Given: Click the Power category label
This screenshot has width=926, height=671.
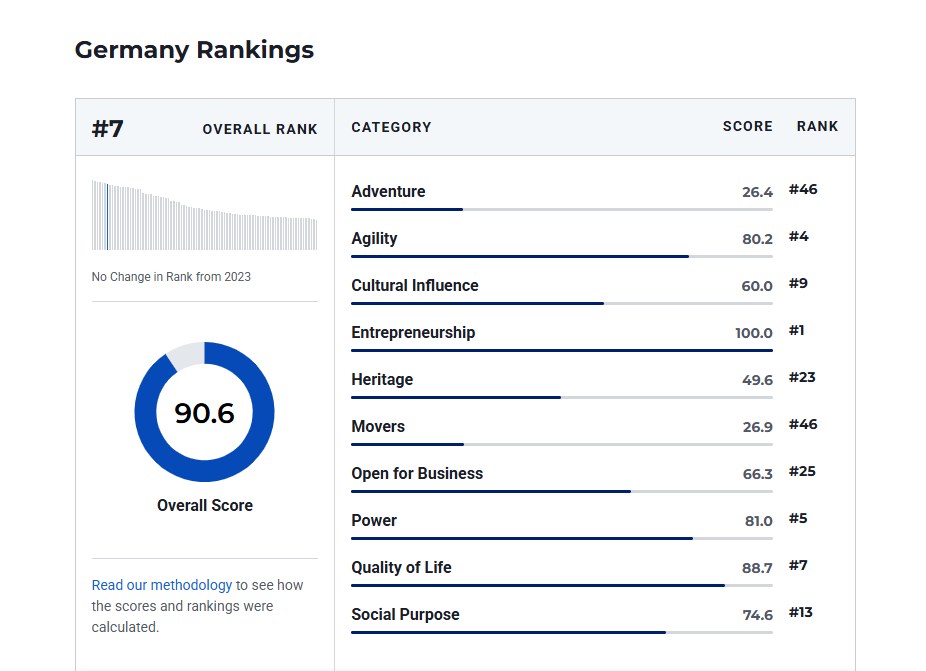Looking at the screenshot, I should pos(374,521).
